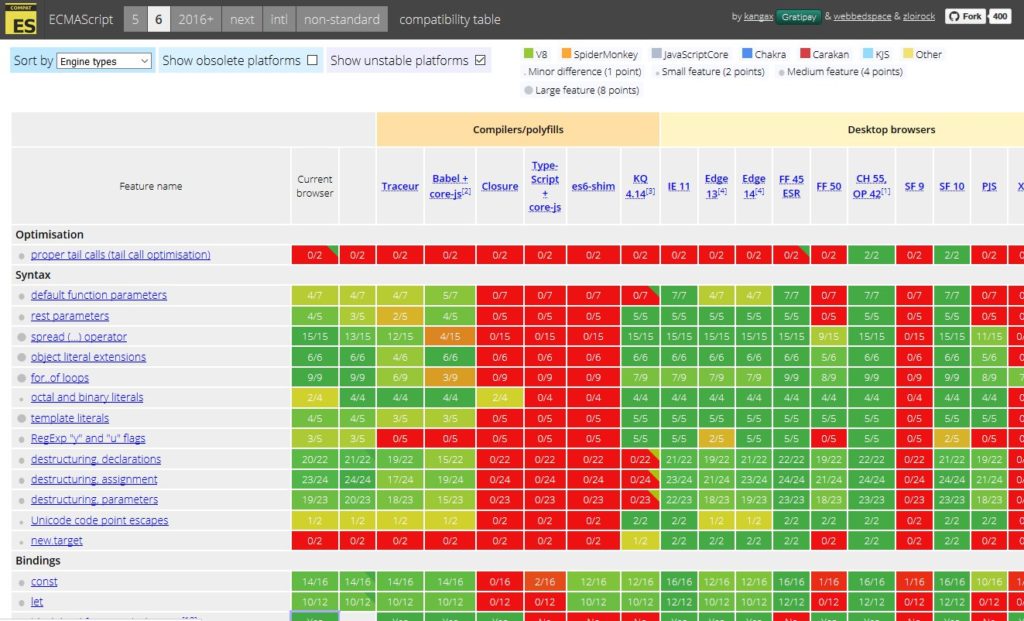Open the PJS column link
Image resolution: width=1024 pixels, height=621 pixels.
point(989,186)
